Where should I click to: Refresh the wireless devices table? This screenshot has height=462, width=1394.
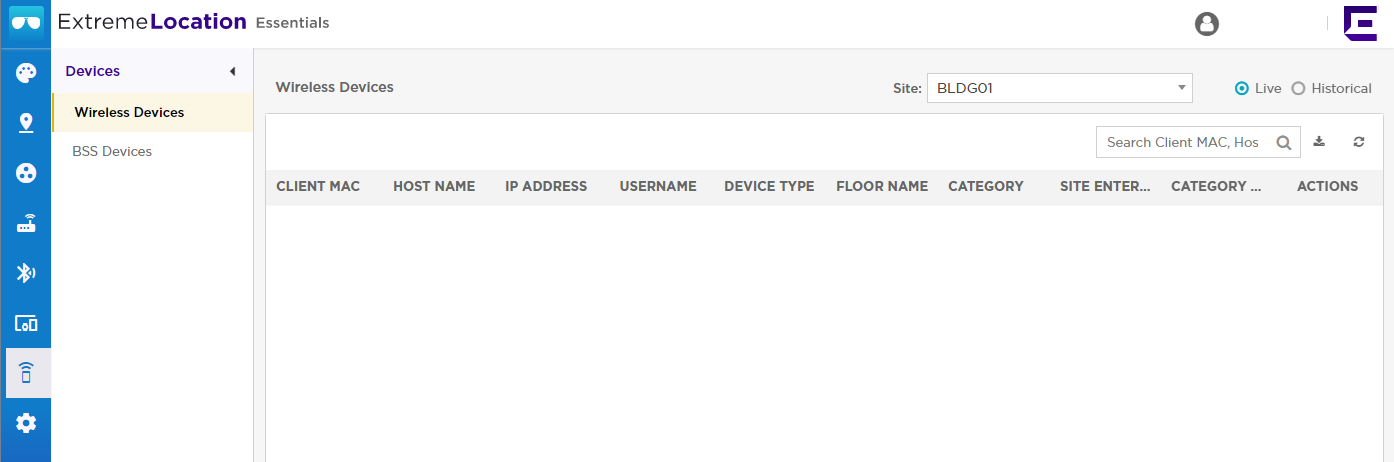pyautogui.click(x=1359, y=142)
